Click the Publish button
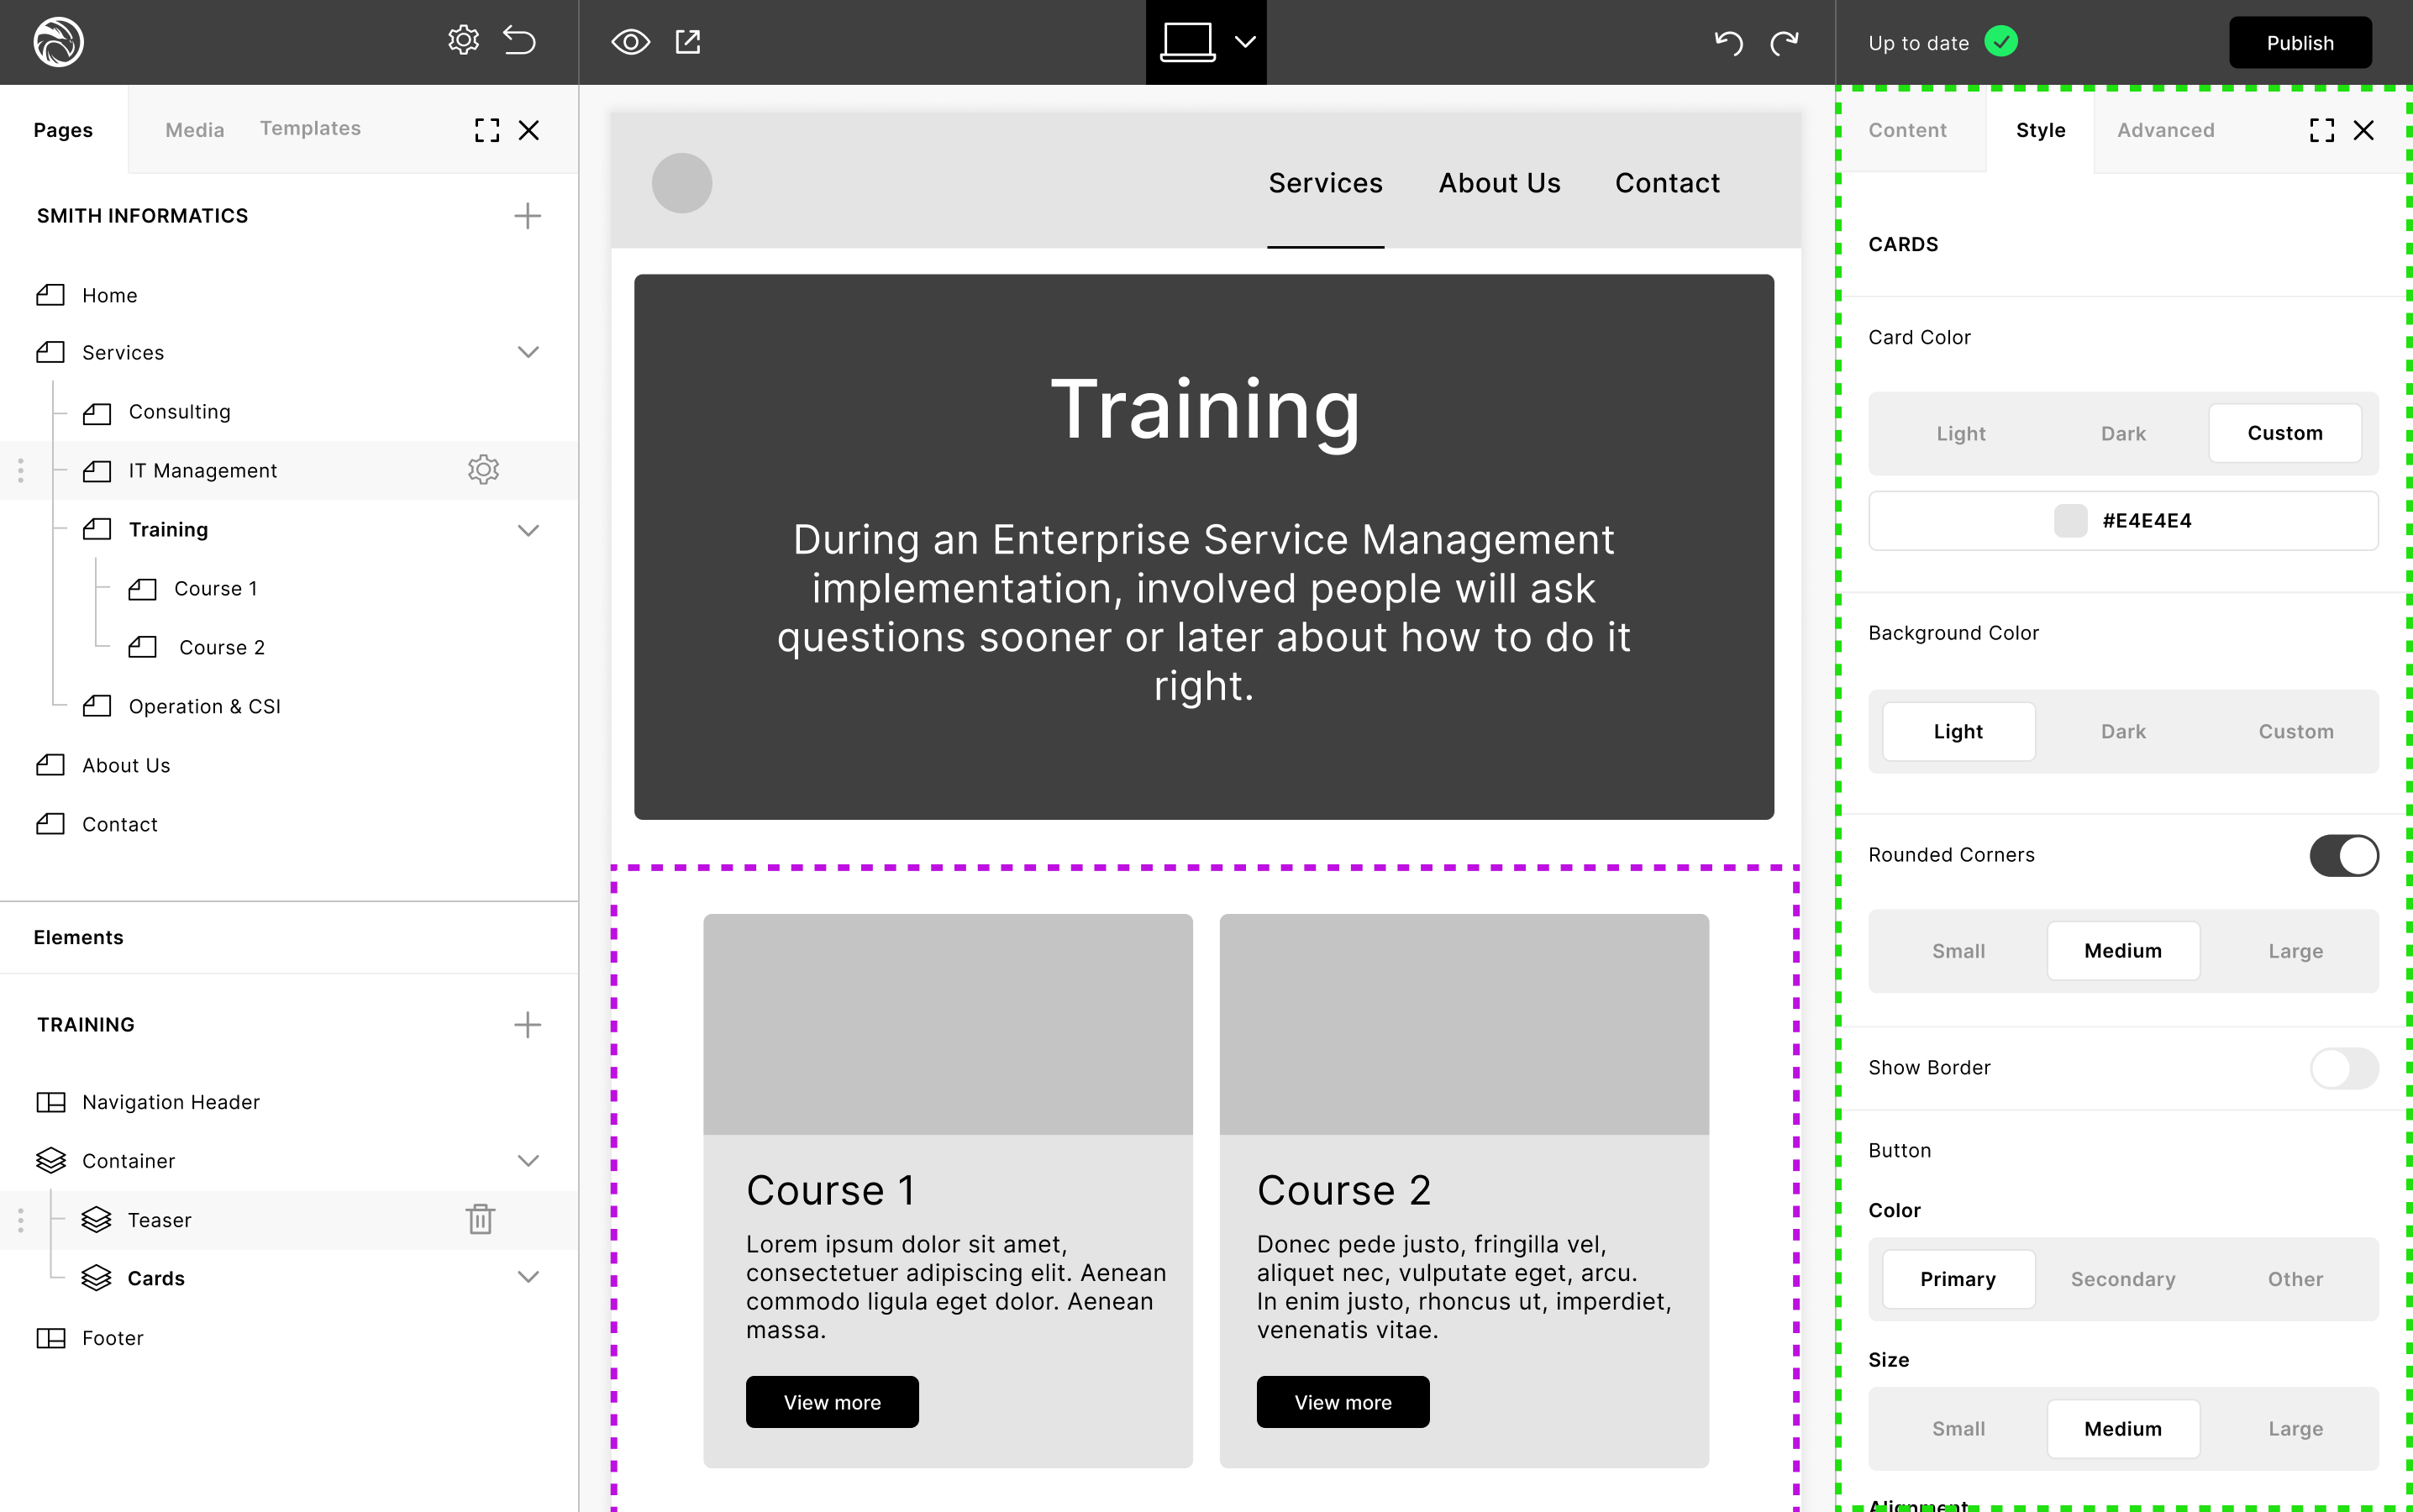 click(x=2299, y=43)
